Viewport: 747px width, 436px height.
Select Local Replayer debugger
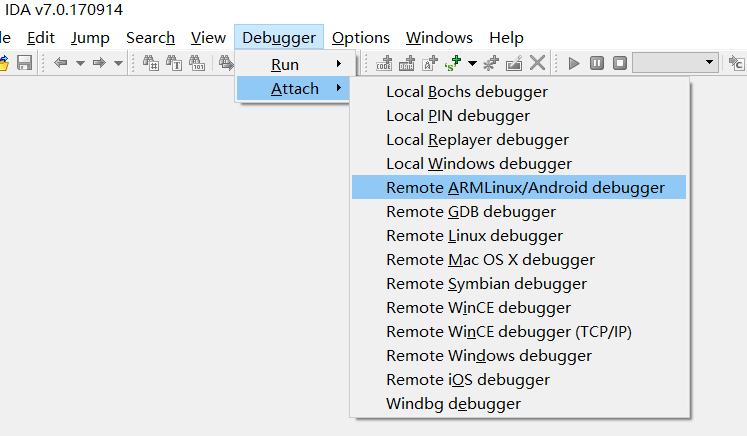pos(519,140)
